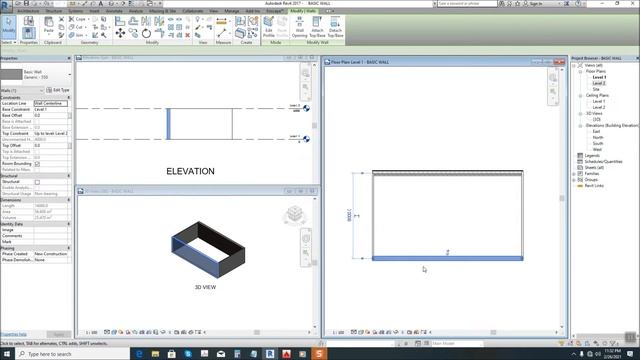
Task: Click the Cut geometry tool
Action: (76, 27)
